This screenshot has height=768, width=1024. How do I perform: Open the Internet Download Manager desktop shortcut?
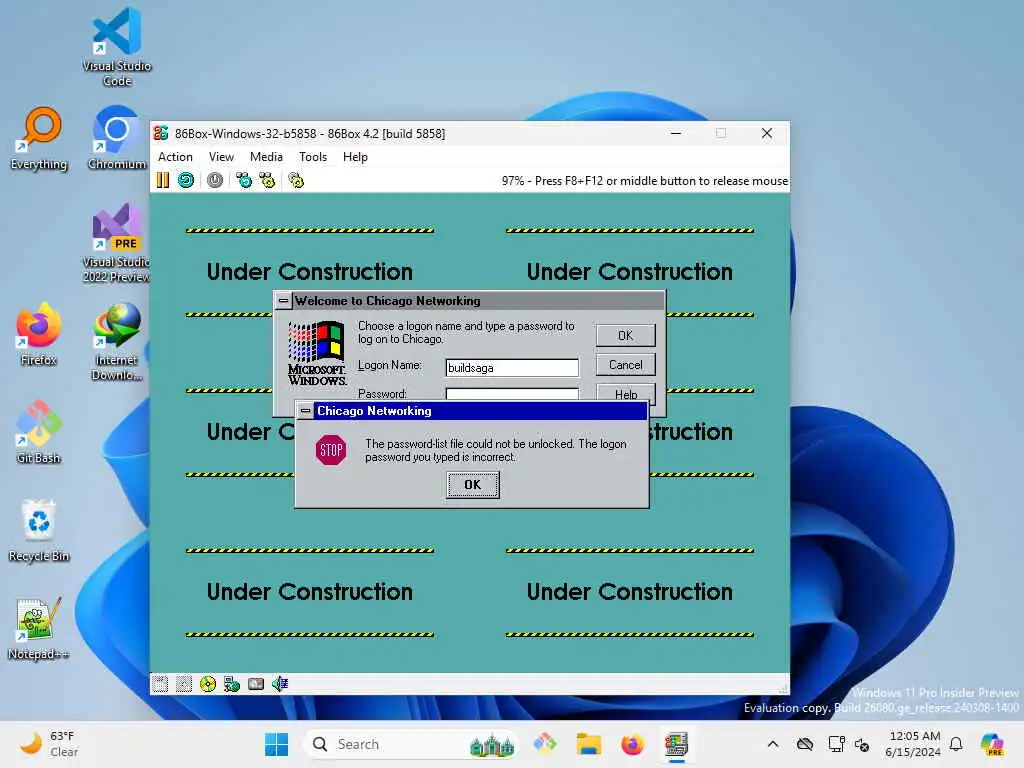point(117,341)
